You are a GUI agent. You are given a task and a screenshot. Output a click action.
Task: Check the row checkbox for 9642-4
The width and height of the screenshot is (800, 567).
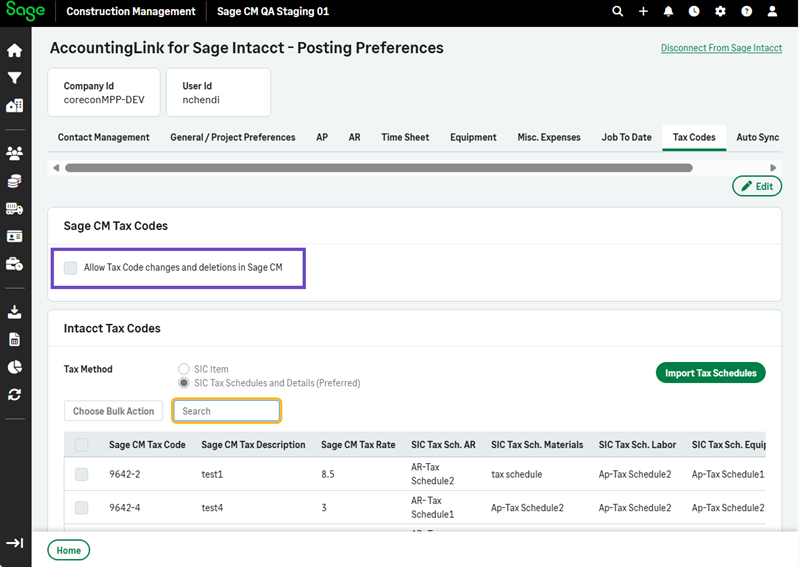coord(82,508)
